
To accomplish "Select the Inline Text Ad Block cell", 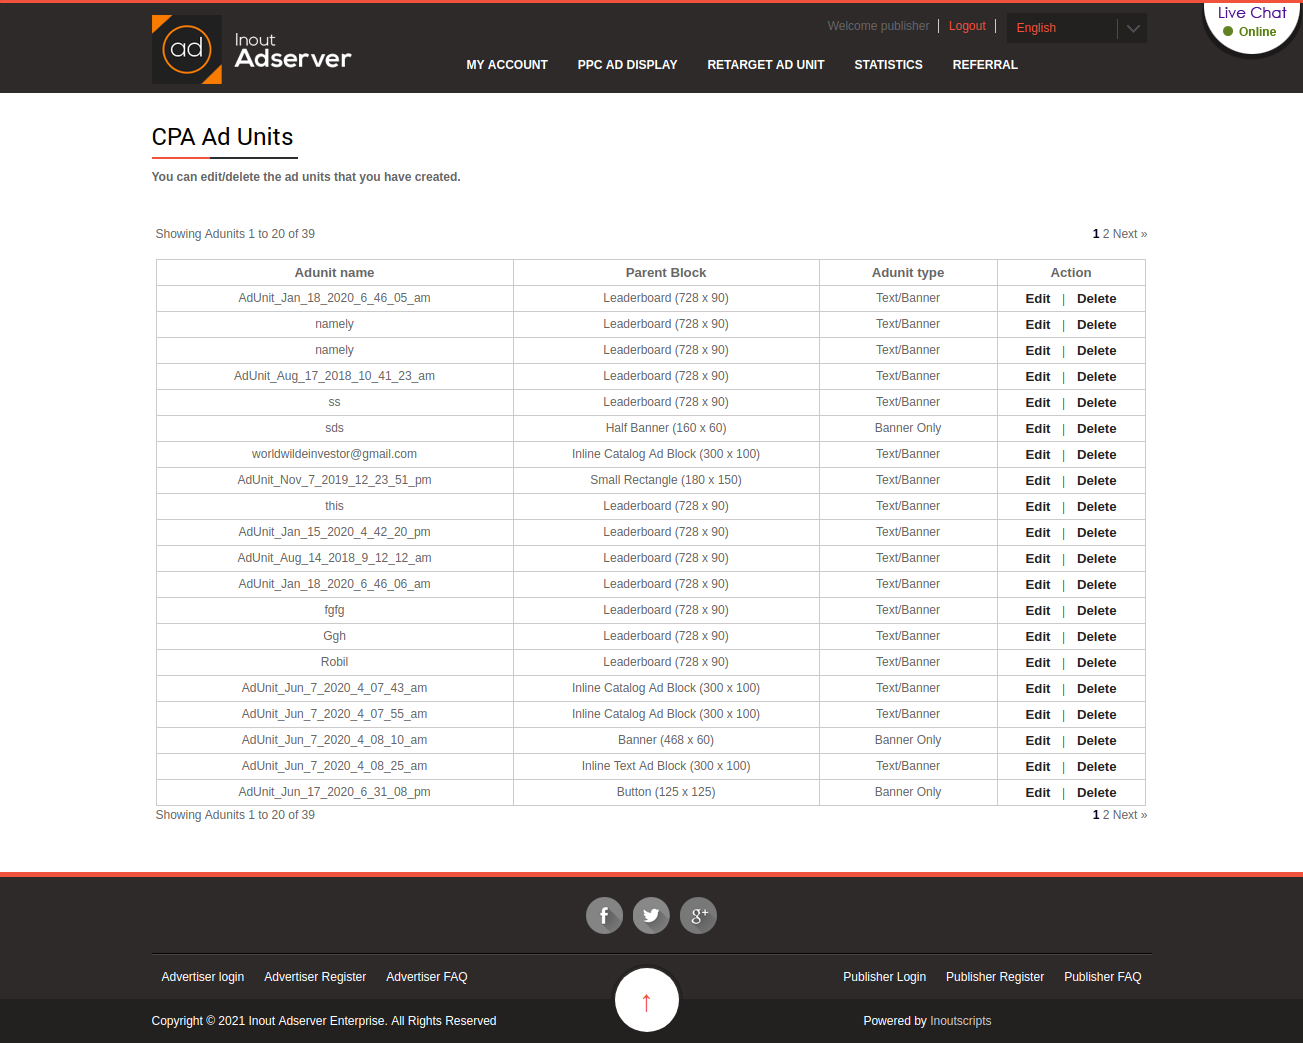I will click(x=666, y=766).
